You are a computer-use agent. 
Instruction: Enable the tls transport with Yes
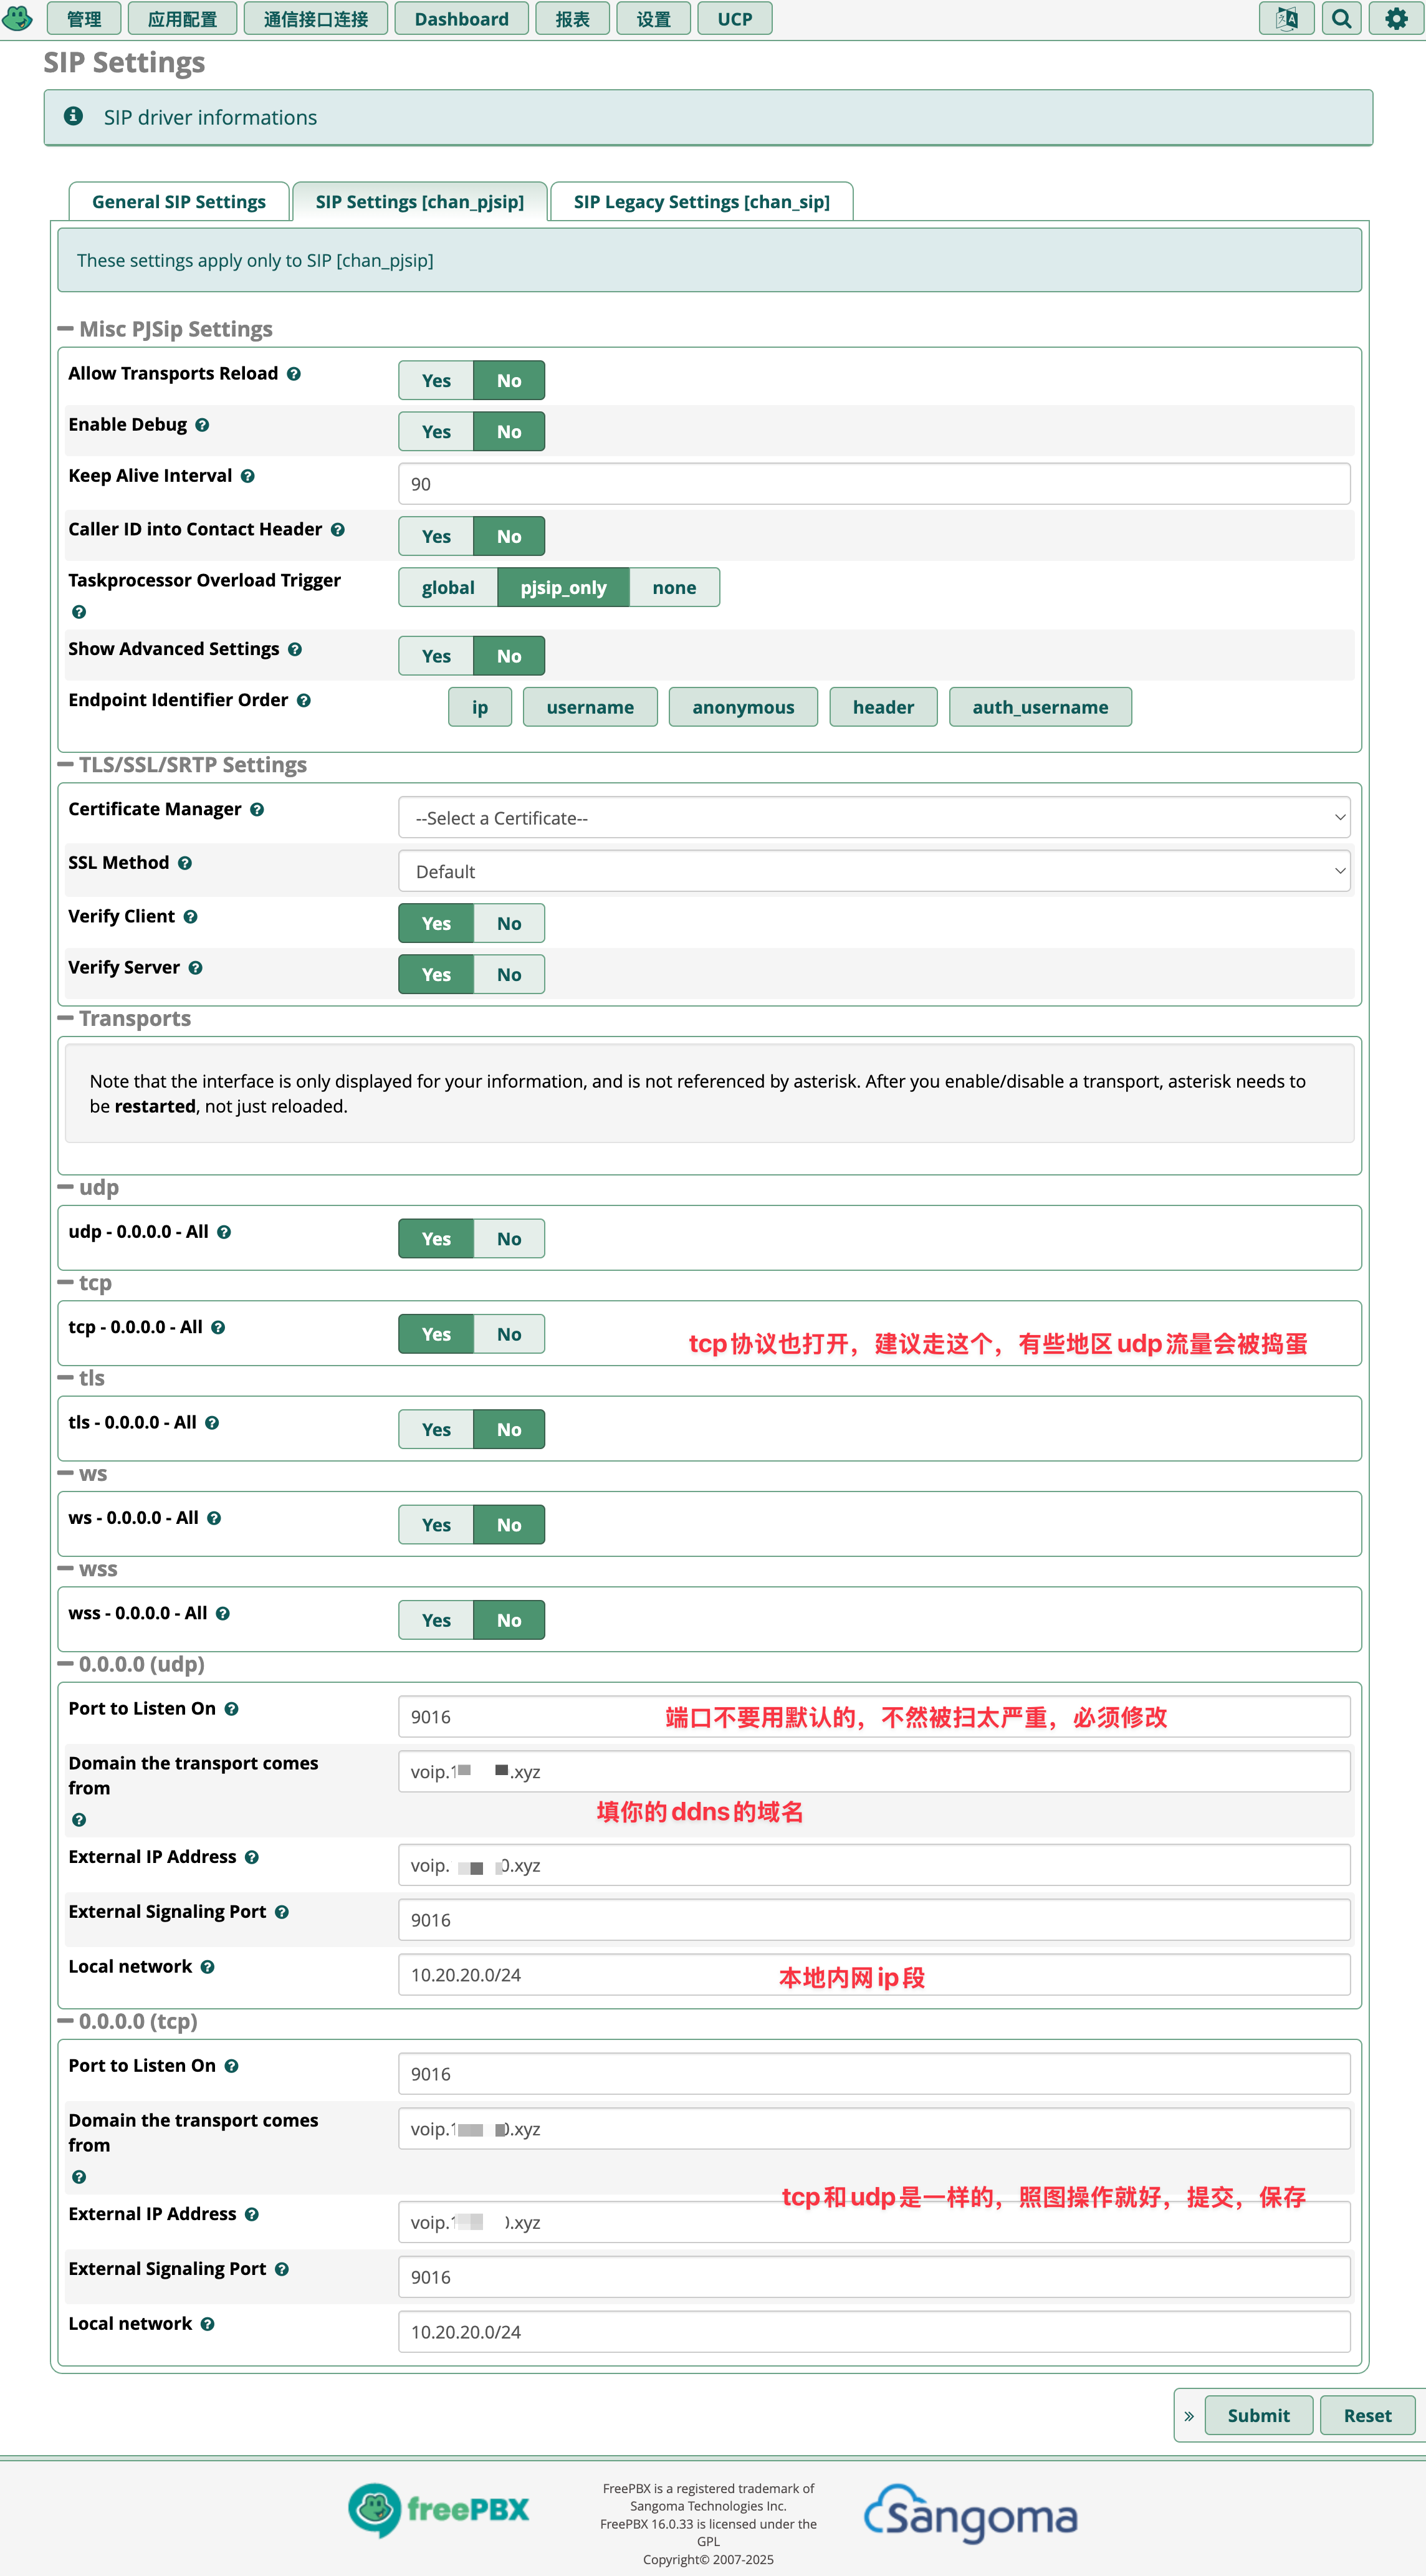point(436,1429)
